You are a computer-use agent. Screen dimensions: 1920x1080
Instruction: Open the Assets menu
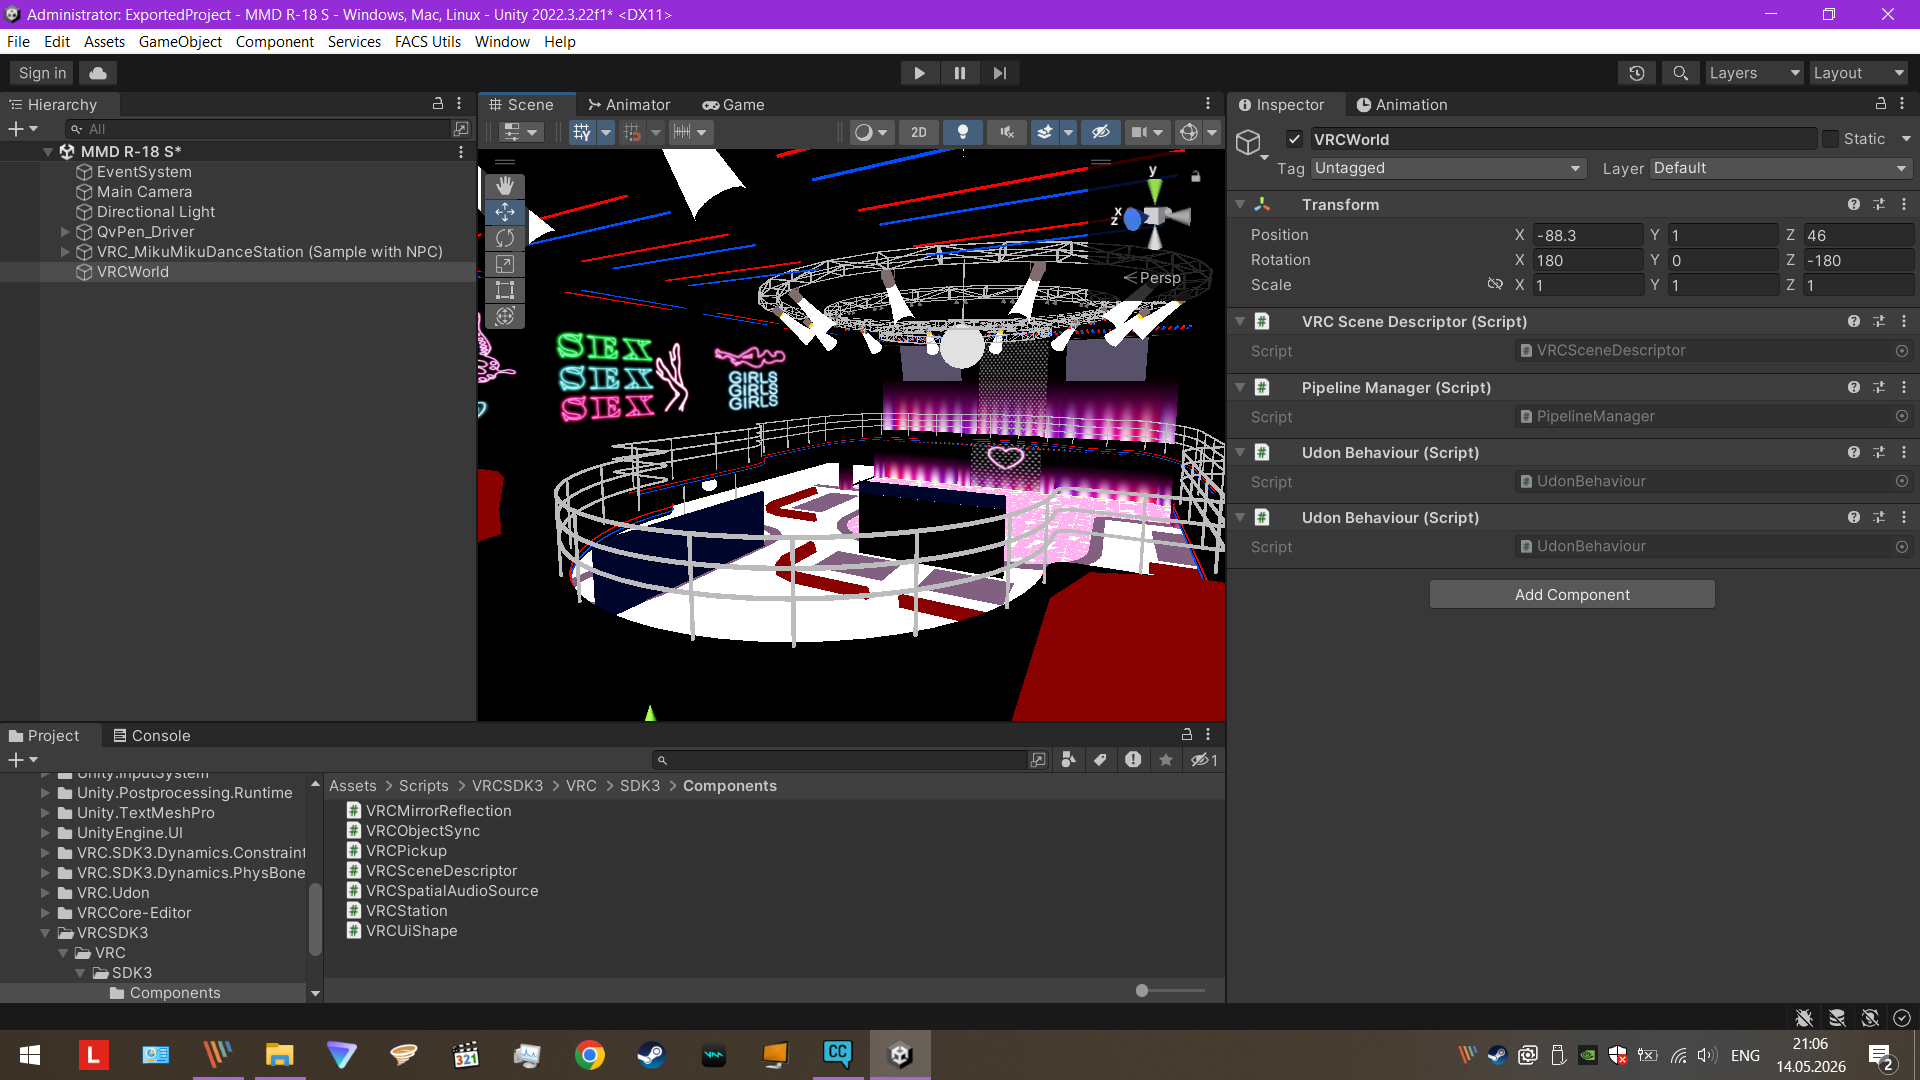pyautogui.click(x=104, y=42)
